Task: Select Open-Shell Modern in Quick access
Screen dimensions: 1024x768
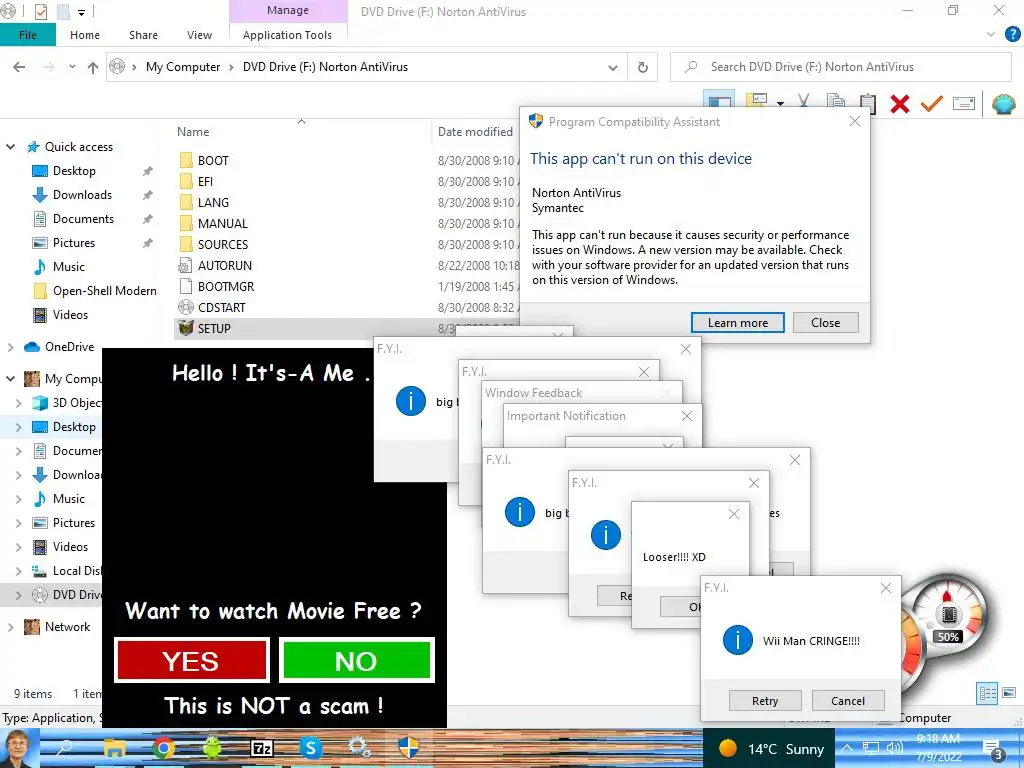Action: pyautogui.click(x=104, y=291)
